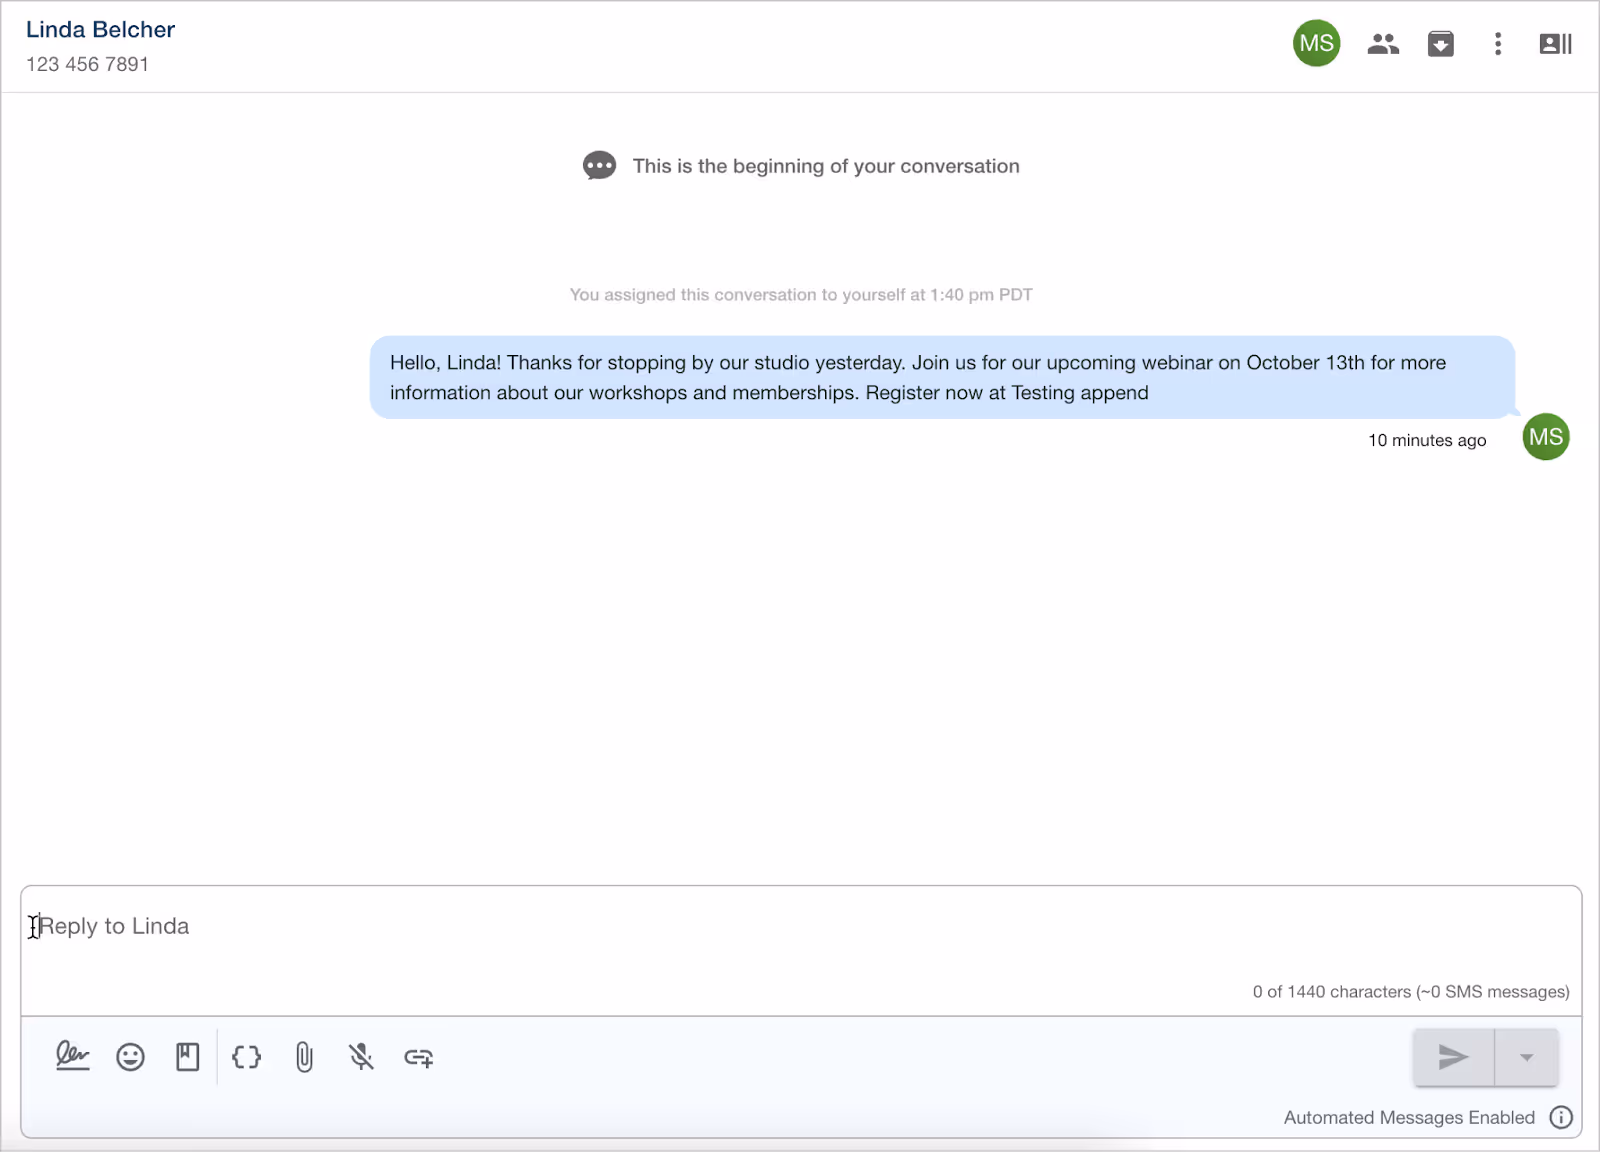Image resolution: width=1600 pixels, height=1152 pixels.
Task: Attach a file to the message
Action: pyautogui.click(x=303, y=1057)
